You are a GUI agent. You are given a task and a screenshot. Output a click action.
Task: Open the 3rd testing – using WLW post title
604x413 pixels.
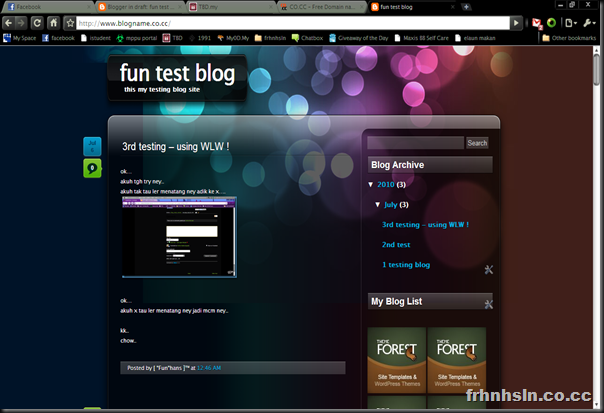tap(176, 146)
